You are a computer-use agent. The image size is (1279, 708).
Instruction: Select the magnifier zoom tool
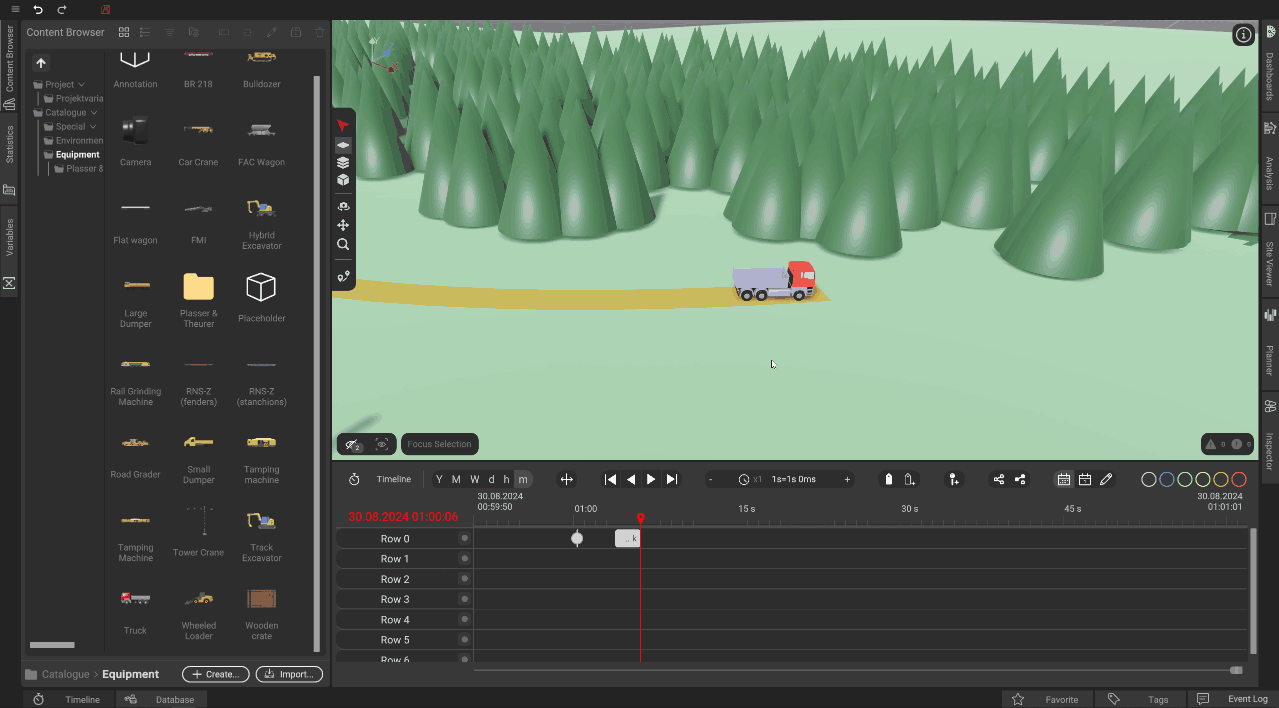[x=343, y=244]
